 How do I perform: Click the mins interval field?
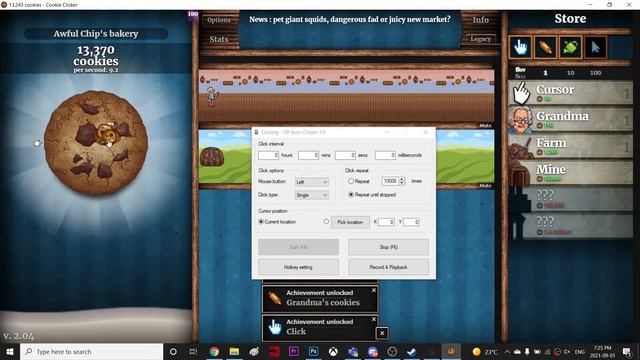308,155
